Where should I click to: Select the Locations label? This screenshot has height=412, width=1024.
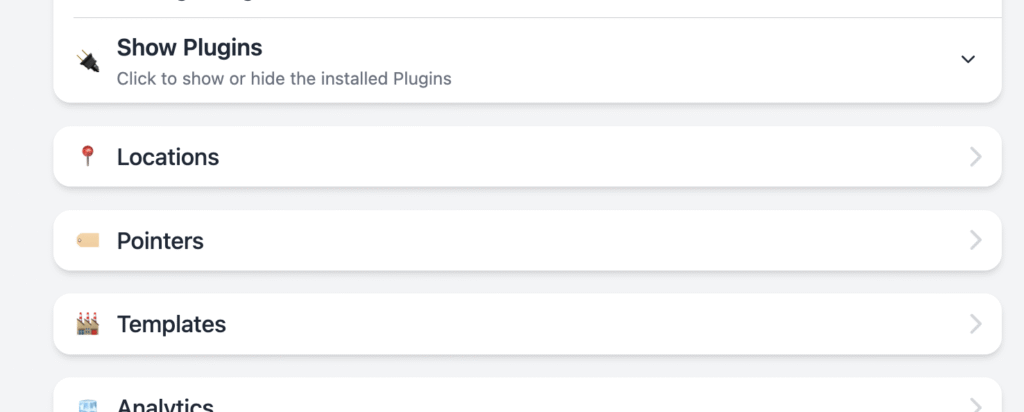click(x=168, y=157)
